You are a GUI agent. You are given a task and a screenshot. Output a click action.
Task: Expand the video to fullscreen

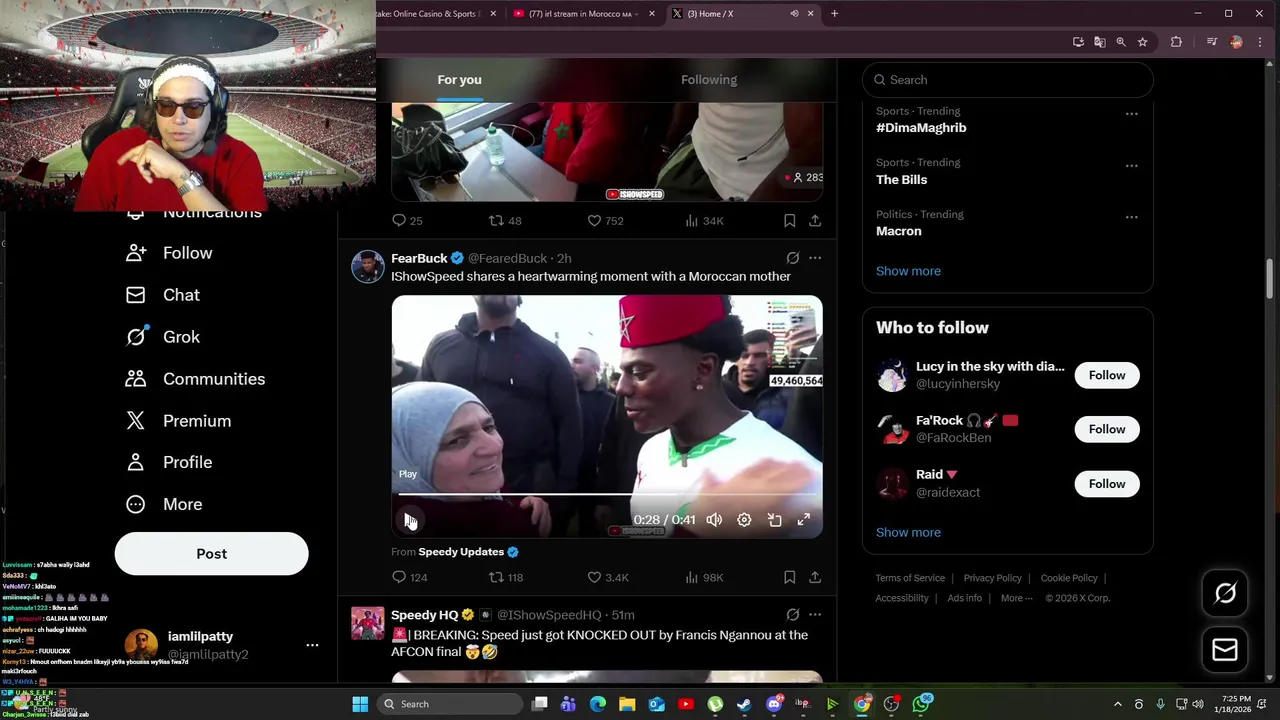(x=804, y=520)
